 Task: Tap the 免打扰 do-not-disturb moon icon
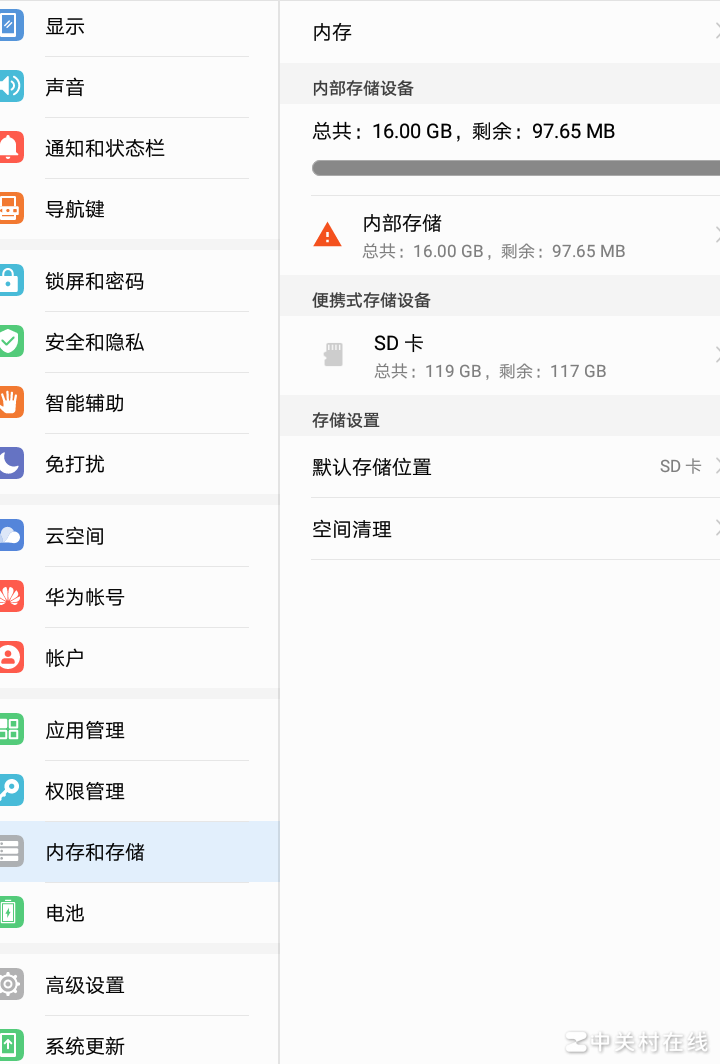pyautogui.click(x=10, y=464)
